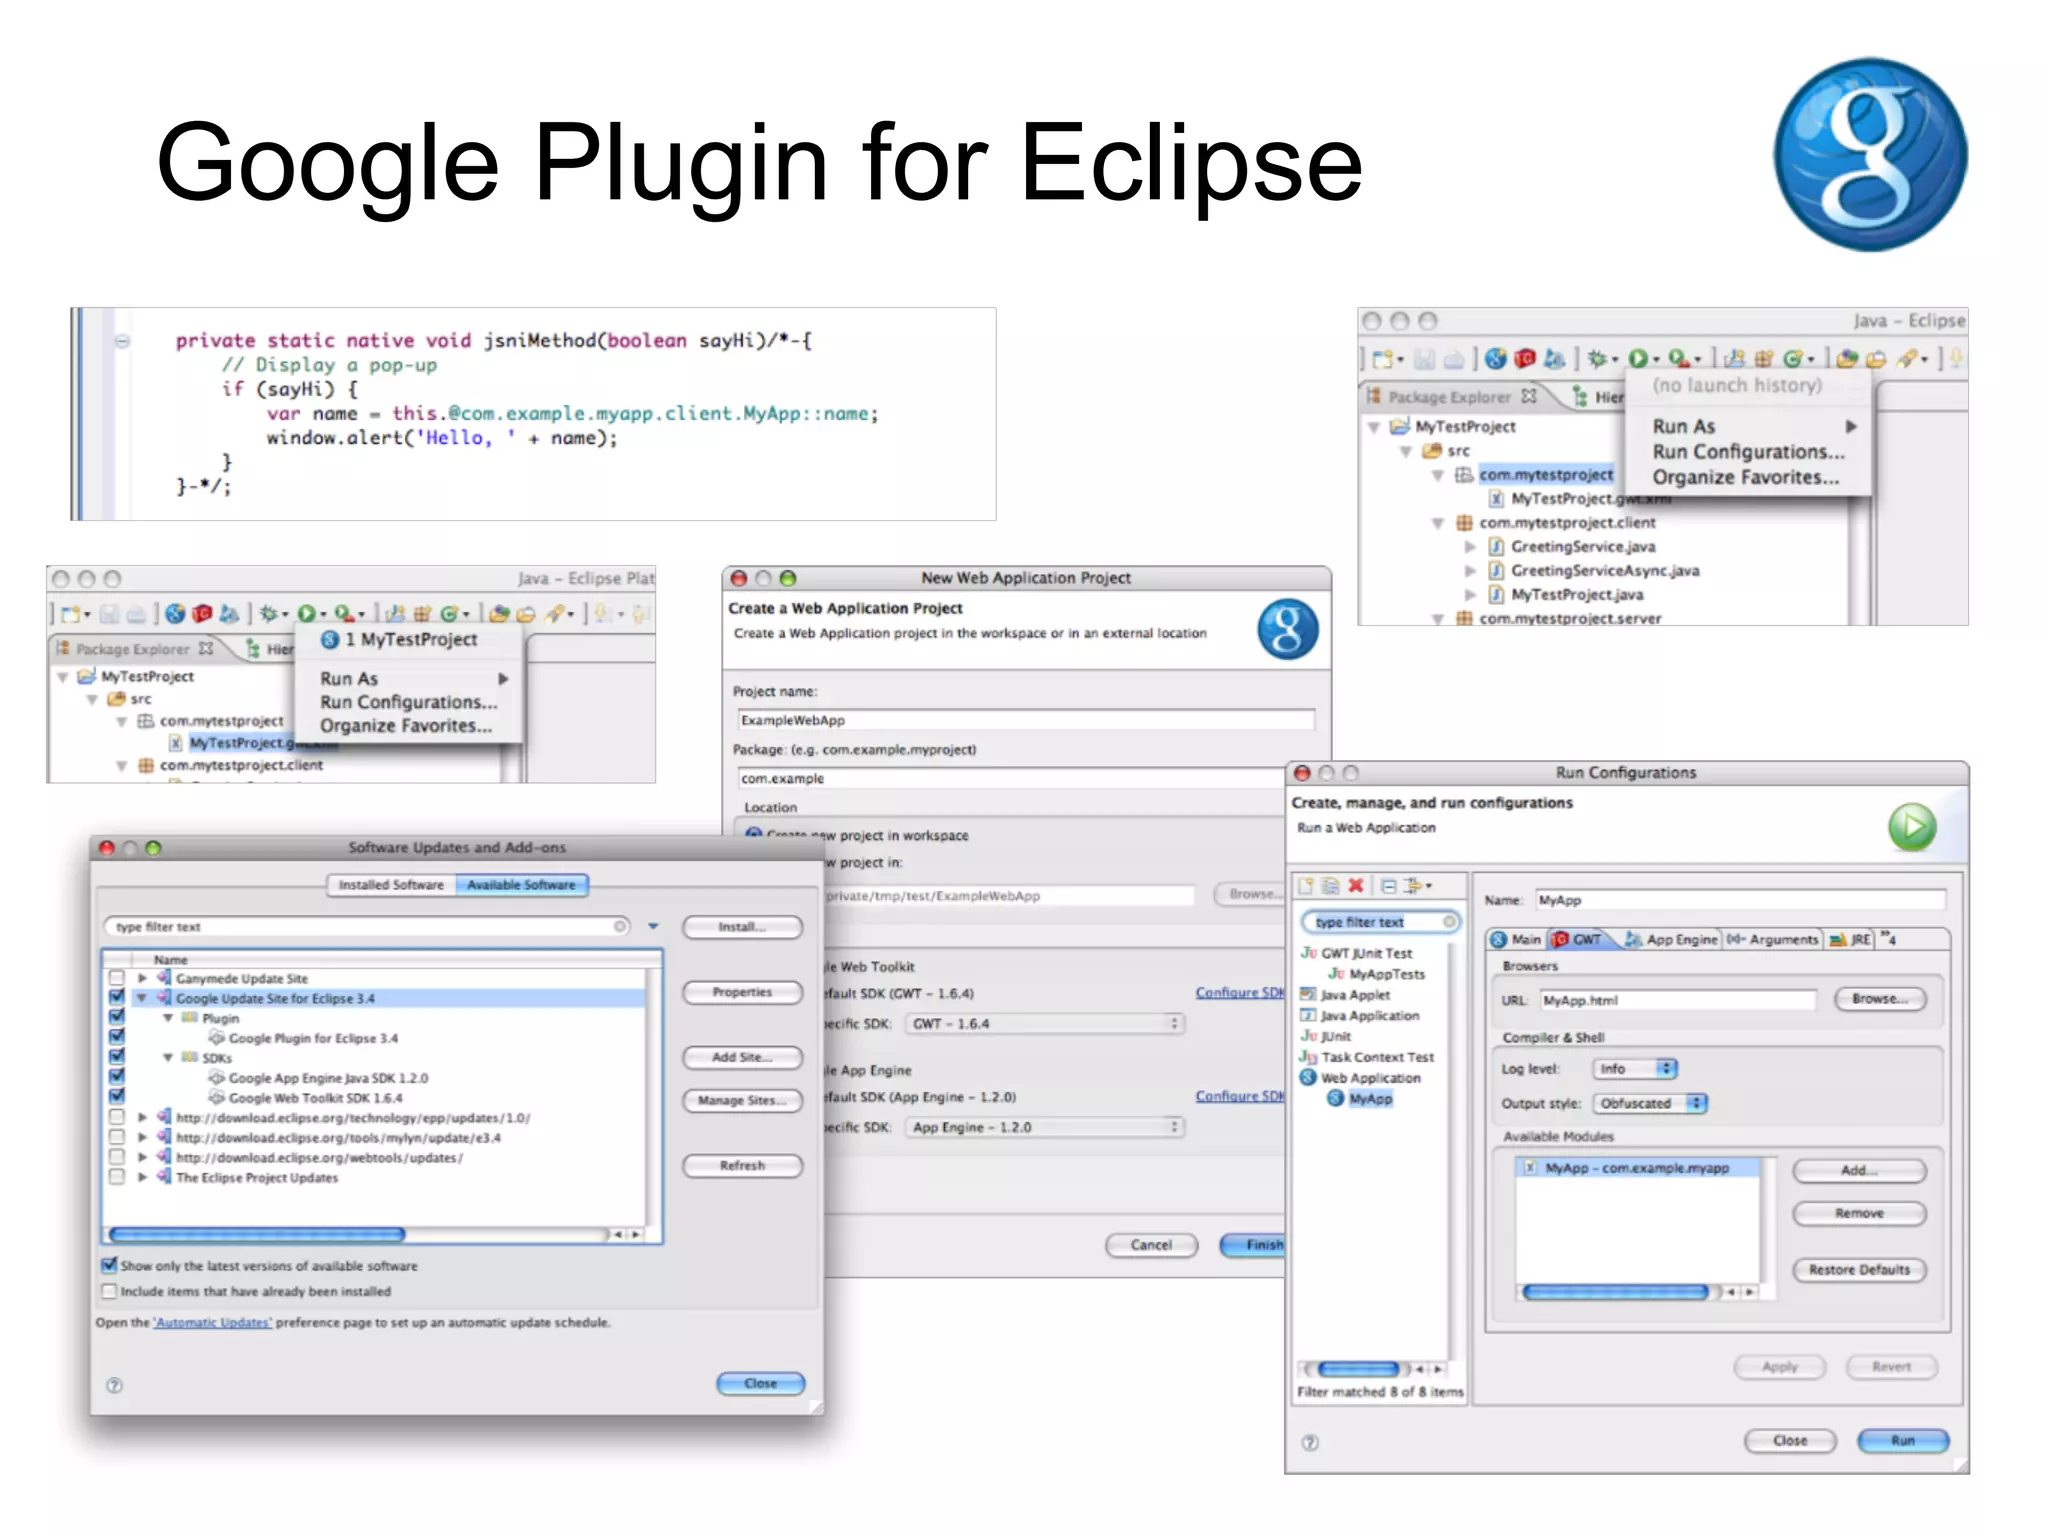Open the Log level dropdown
The image size is (2048, 1536).
point(1634,1068)
